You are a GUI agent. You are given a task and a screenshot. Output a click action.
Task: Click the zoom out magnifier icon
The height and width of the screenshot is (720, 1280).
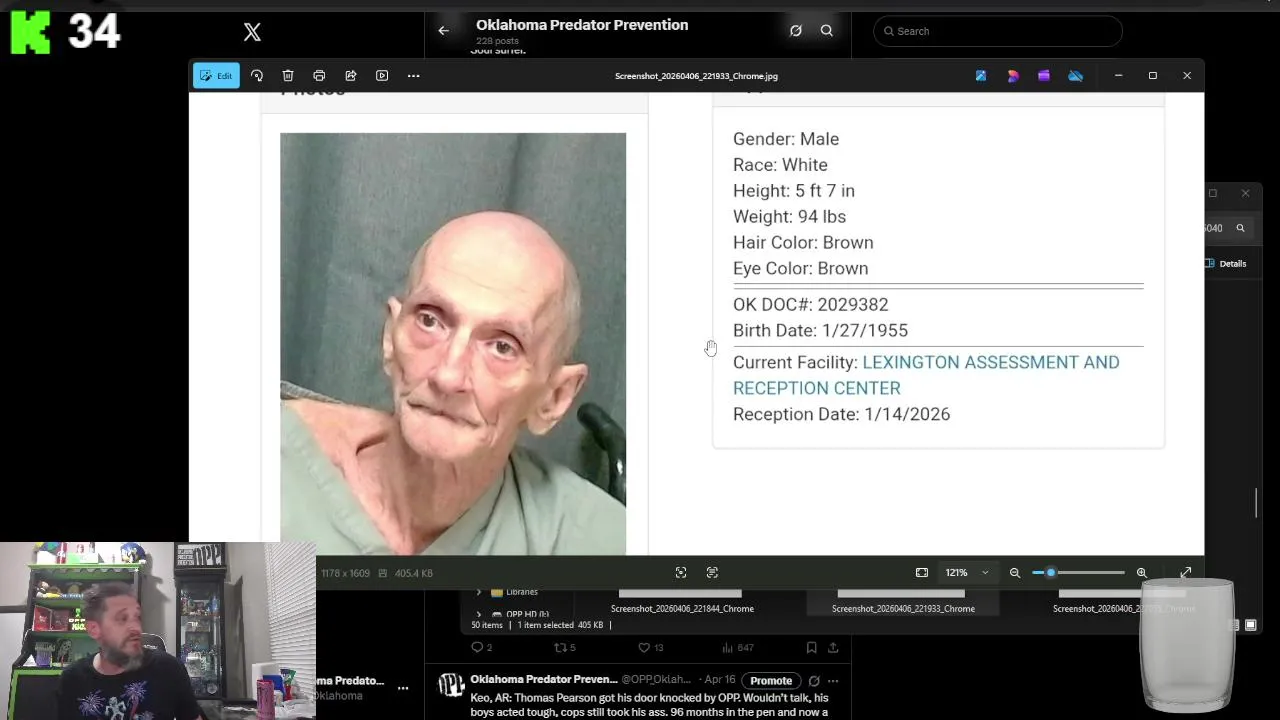pos(1015,573)
